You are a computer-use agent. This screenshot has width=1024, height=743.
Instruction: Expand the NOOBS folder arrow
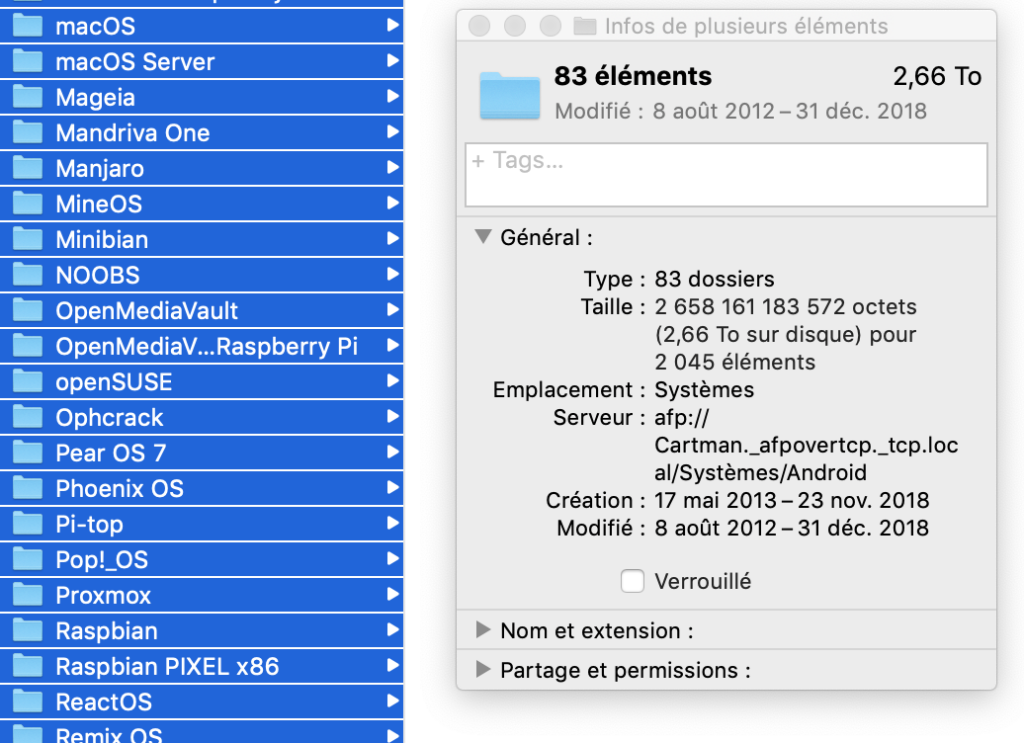point(392,274)
